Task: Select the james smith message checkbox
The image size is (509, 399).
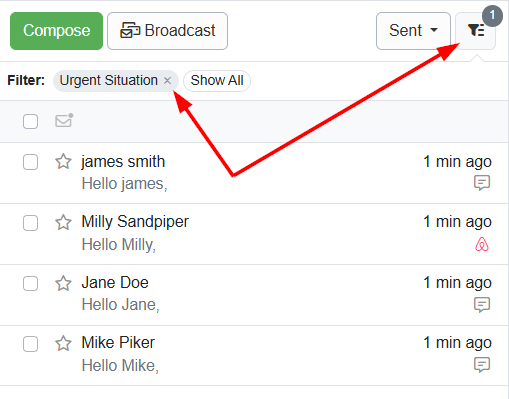Action: 30,162
